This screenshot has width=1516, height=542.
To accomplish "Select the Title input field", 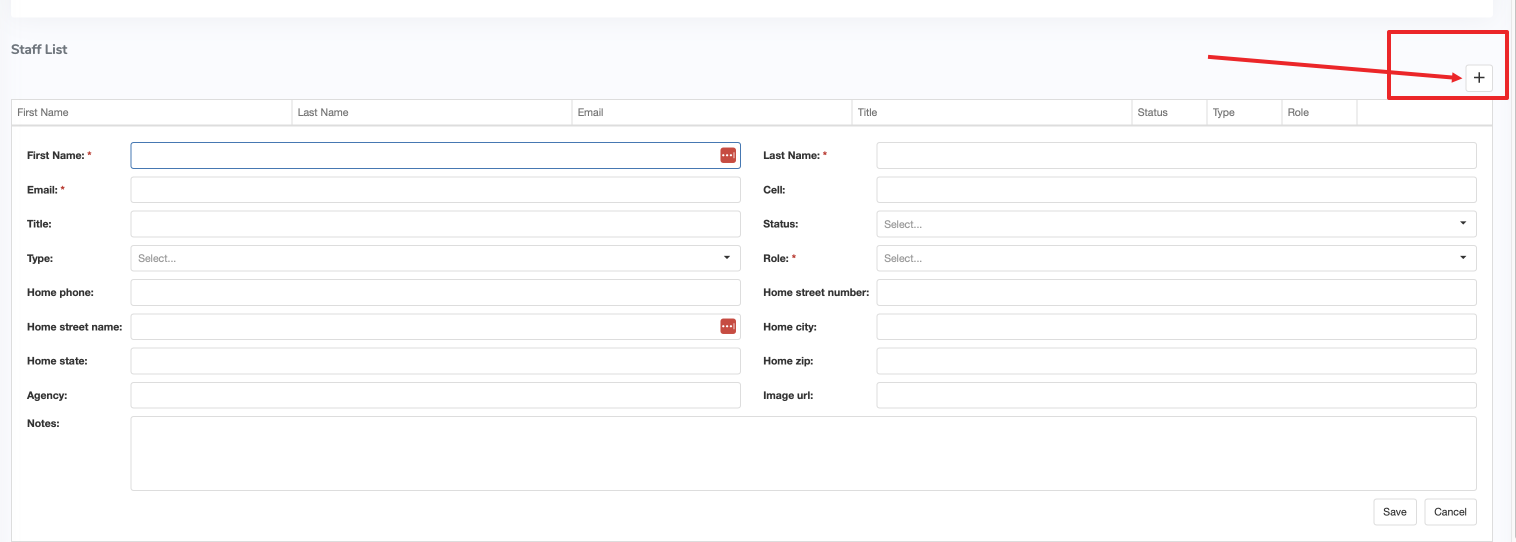I will pyautogui.click(x=436, y=224).
